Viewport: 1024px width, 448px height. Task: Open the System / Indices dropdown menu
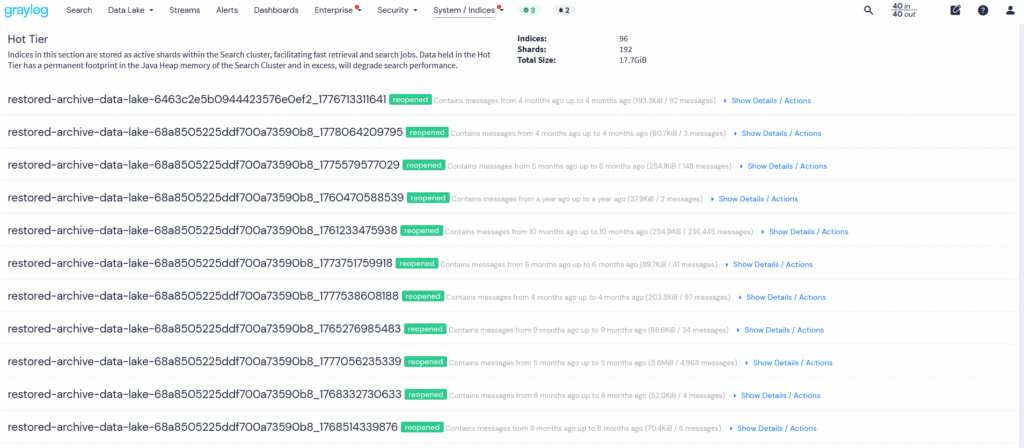468,10
